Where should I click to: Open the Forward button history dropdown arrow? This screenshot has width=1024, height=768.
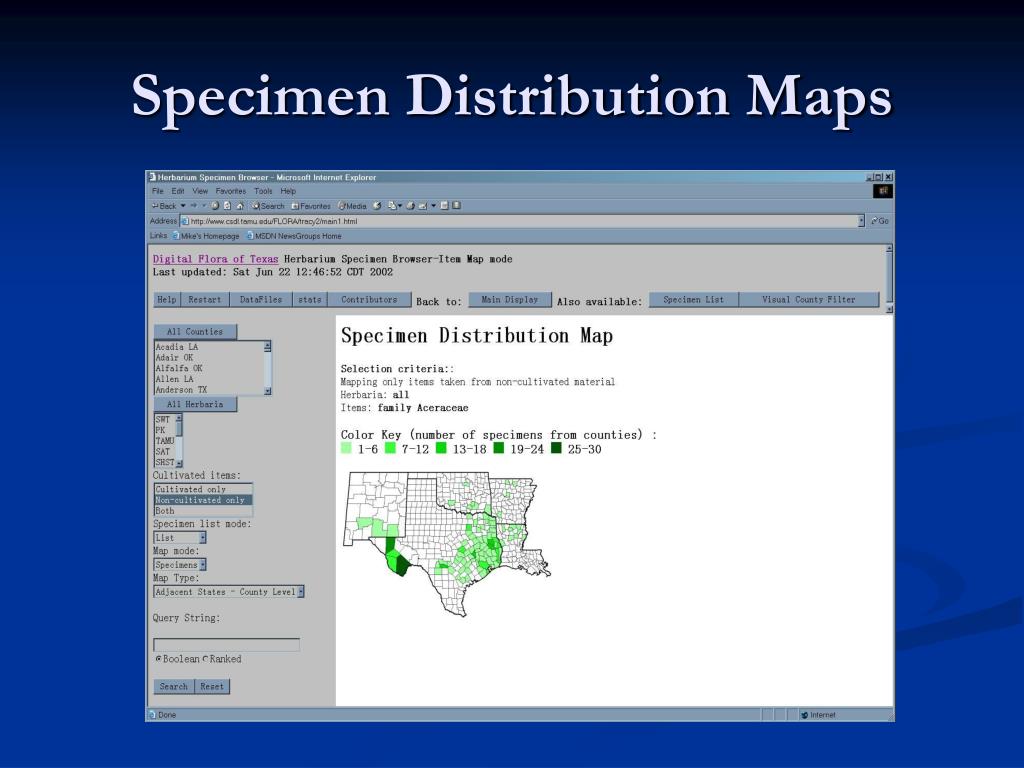pos(204,206)
